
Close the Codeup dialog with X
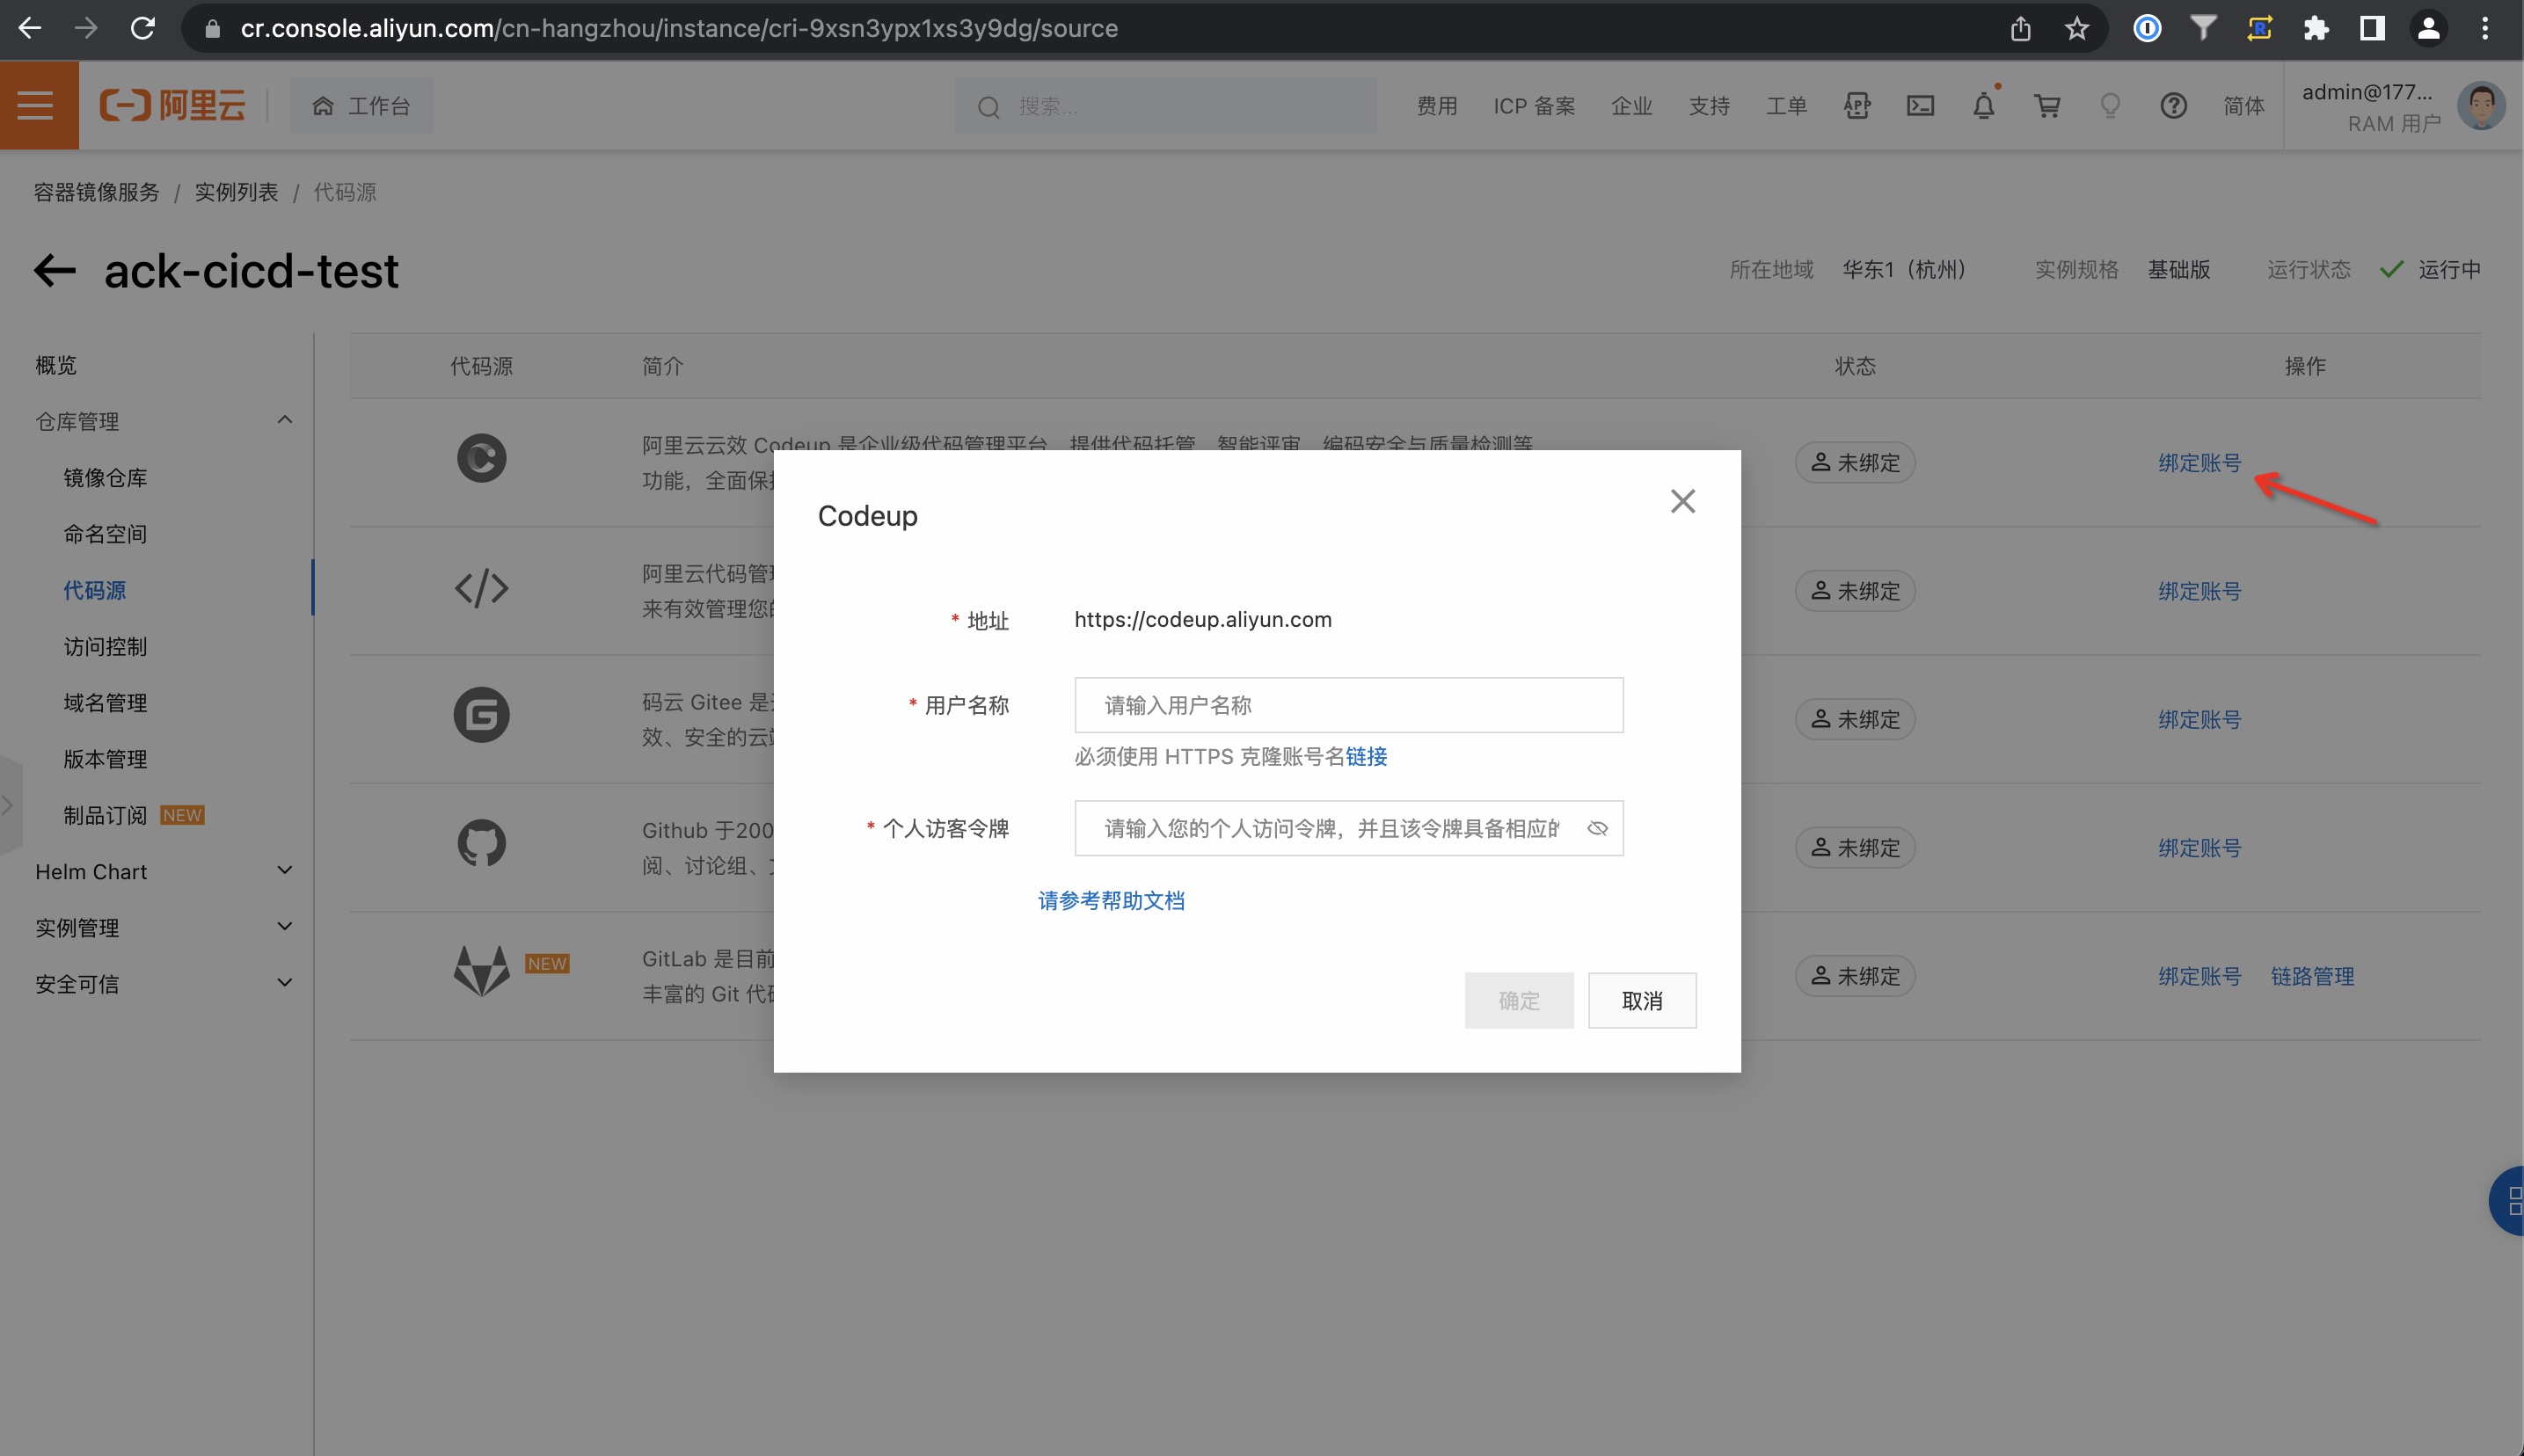1683,501
